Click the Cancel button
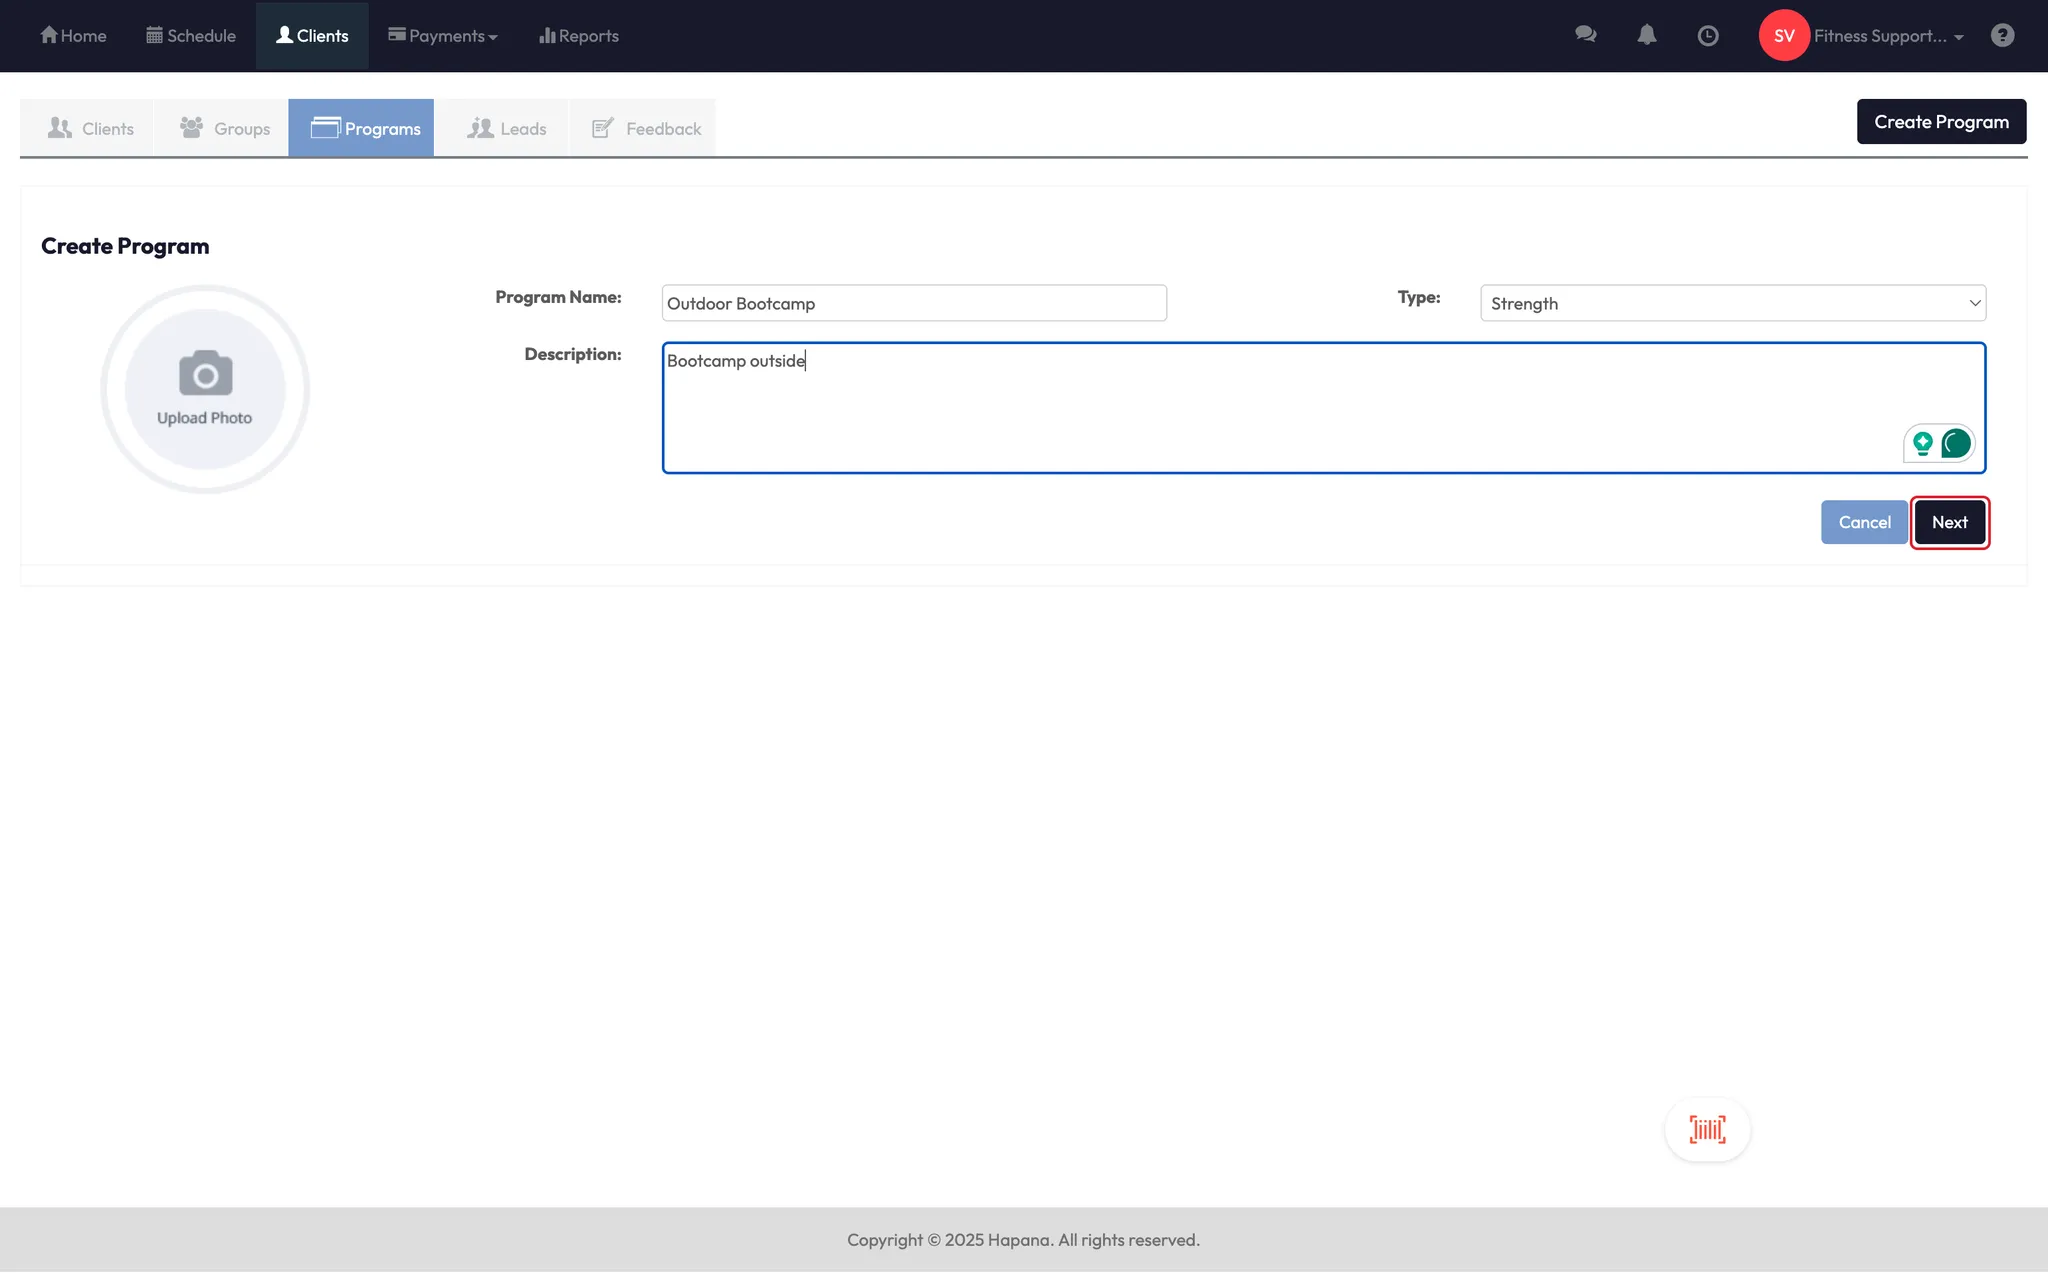2048x1273 pixels. click(1864, 522)
